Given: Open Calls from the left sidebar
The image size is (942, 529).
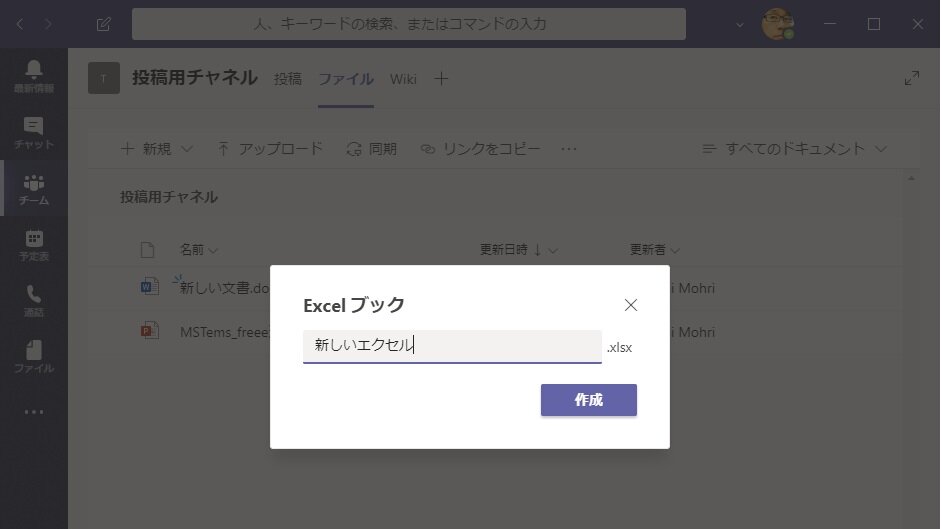Looking at the screenshot, I should (x=34, y=301).
